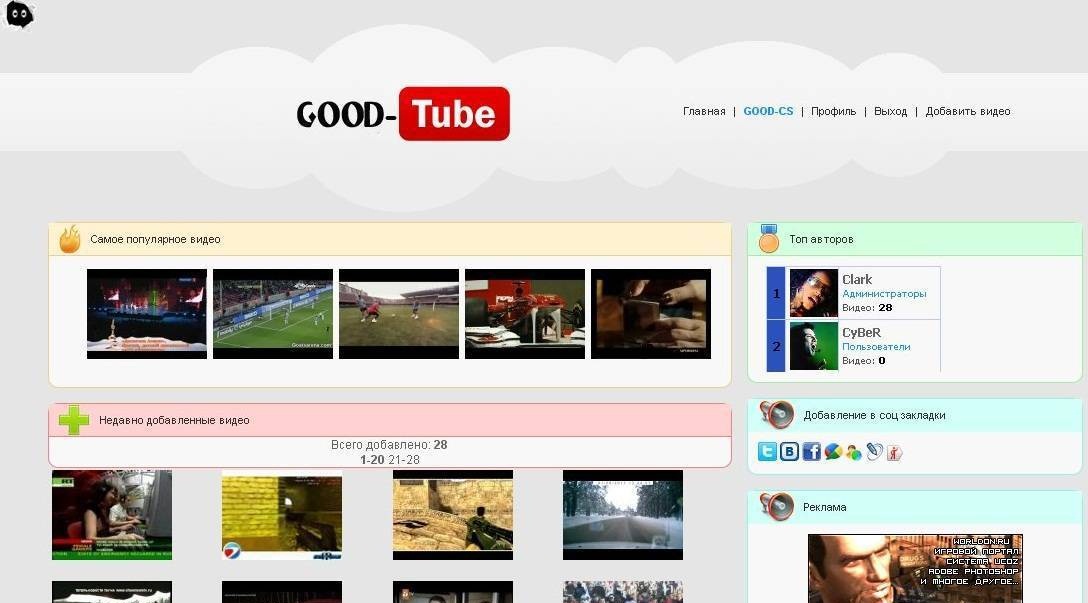Click the medal icon by Топ авторов
The height and width of the screenshot is (603, 1088).
tap(768, 239)
